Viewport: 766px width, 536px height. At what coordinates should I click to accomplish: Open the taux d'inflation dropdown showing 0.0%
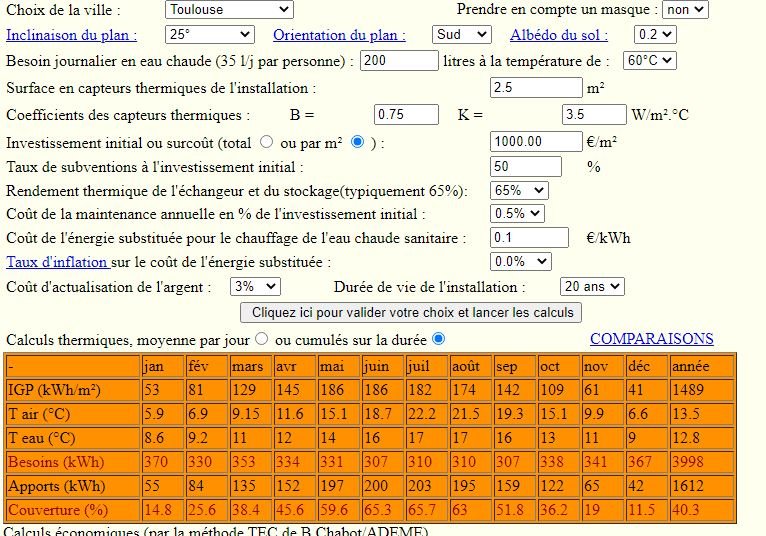520,261
